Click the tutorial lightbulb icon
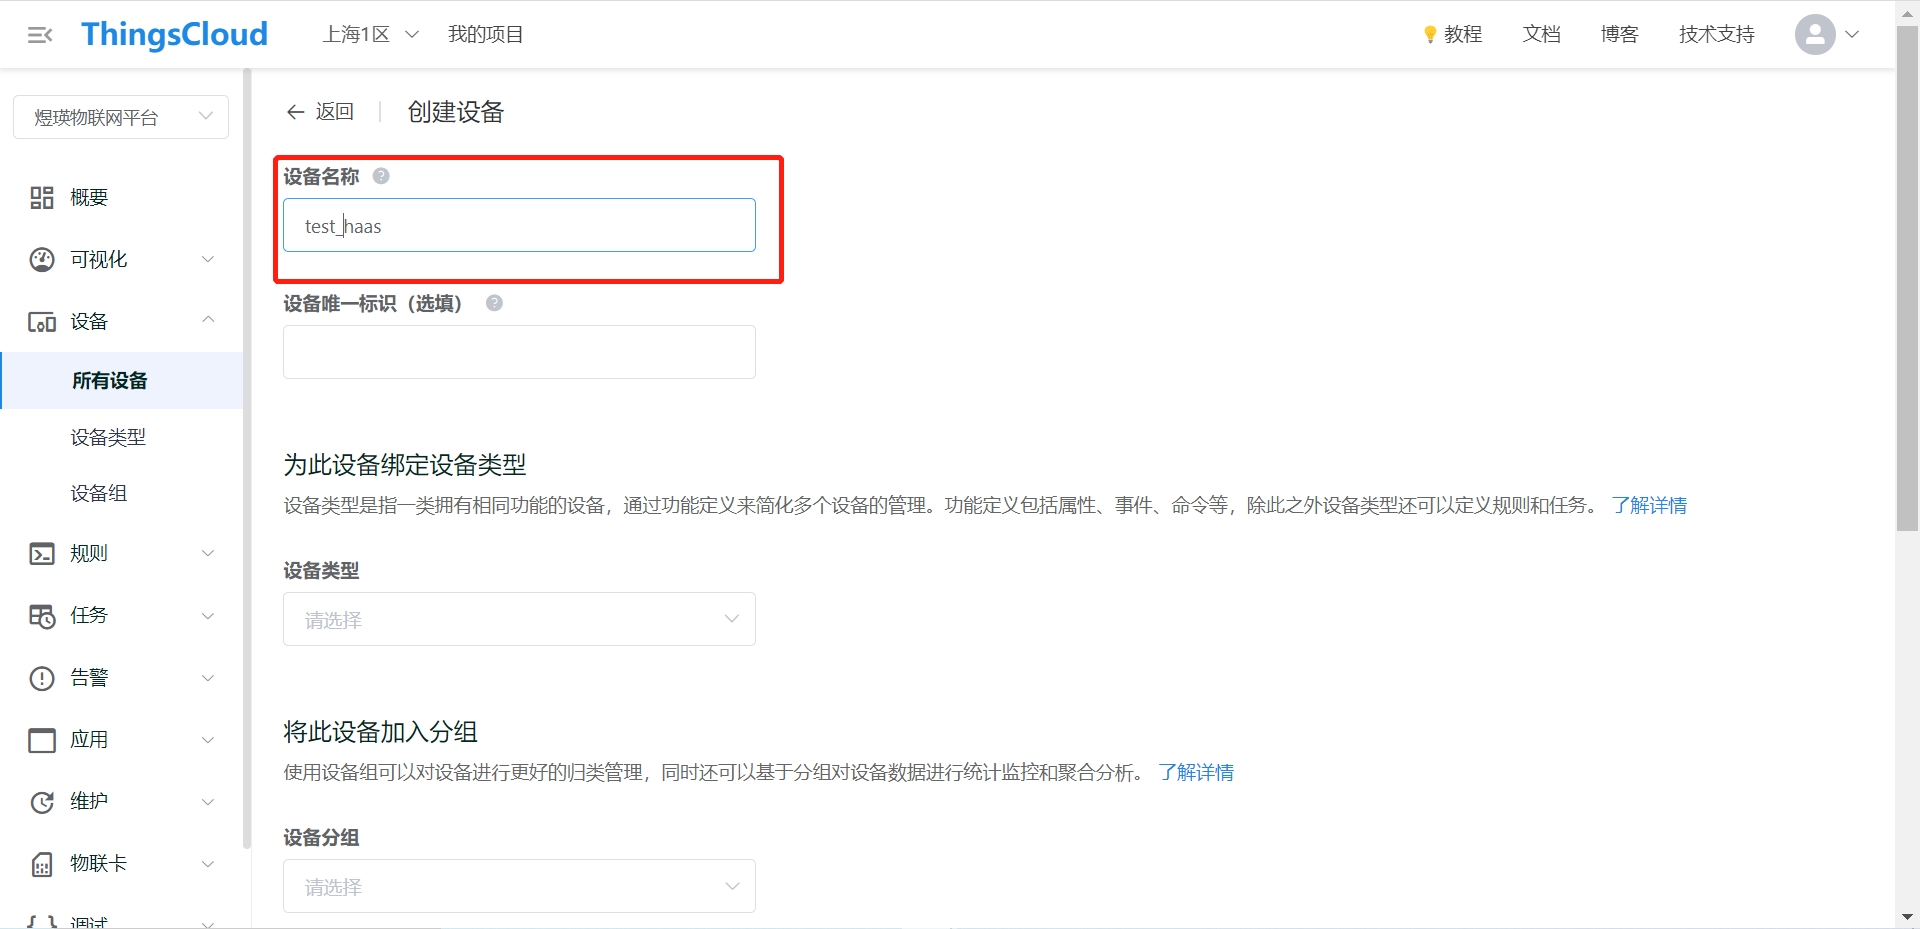The height and width of the screenshot is (929, 1920). (1430, 35)
